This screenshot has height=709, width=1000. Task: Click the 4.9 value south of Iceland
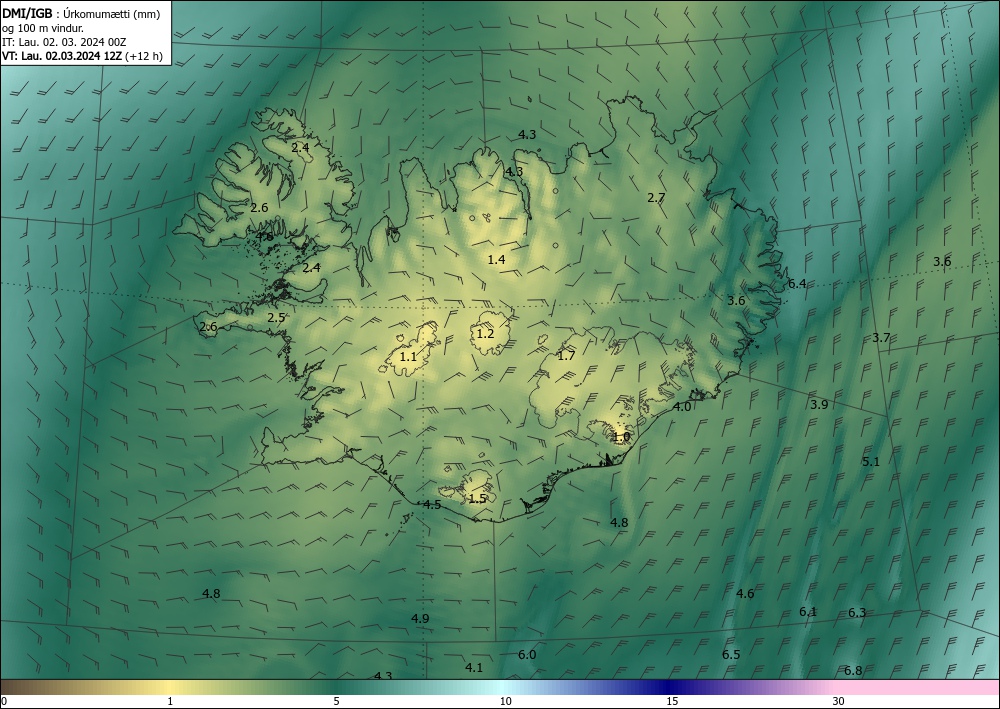click(420, 618)
